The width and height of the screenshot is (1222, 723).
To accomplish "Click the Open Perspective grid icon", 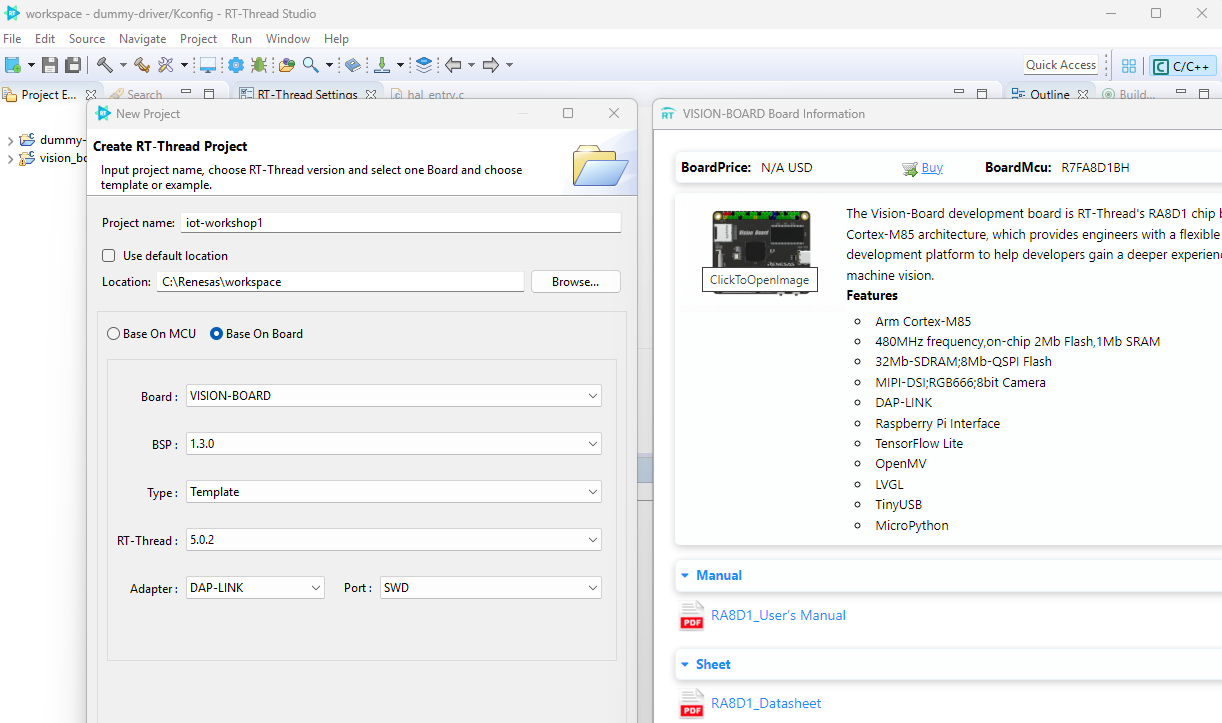I will point(1129,66).
